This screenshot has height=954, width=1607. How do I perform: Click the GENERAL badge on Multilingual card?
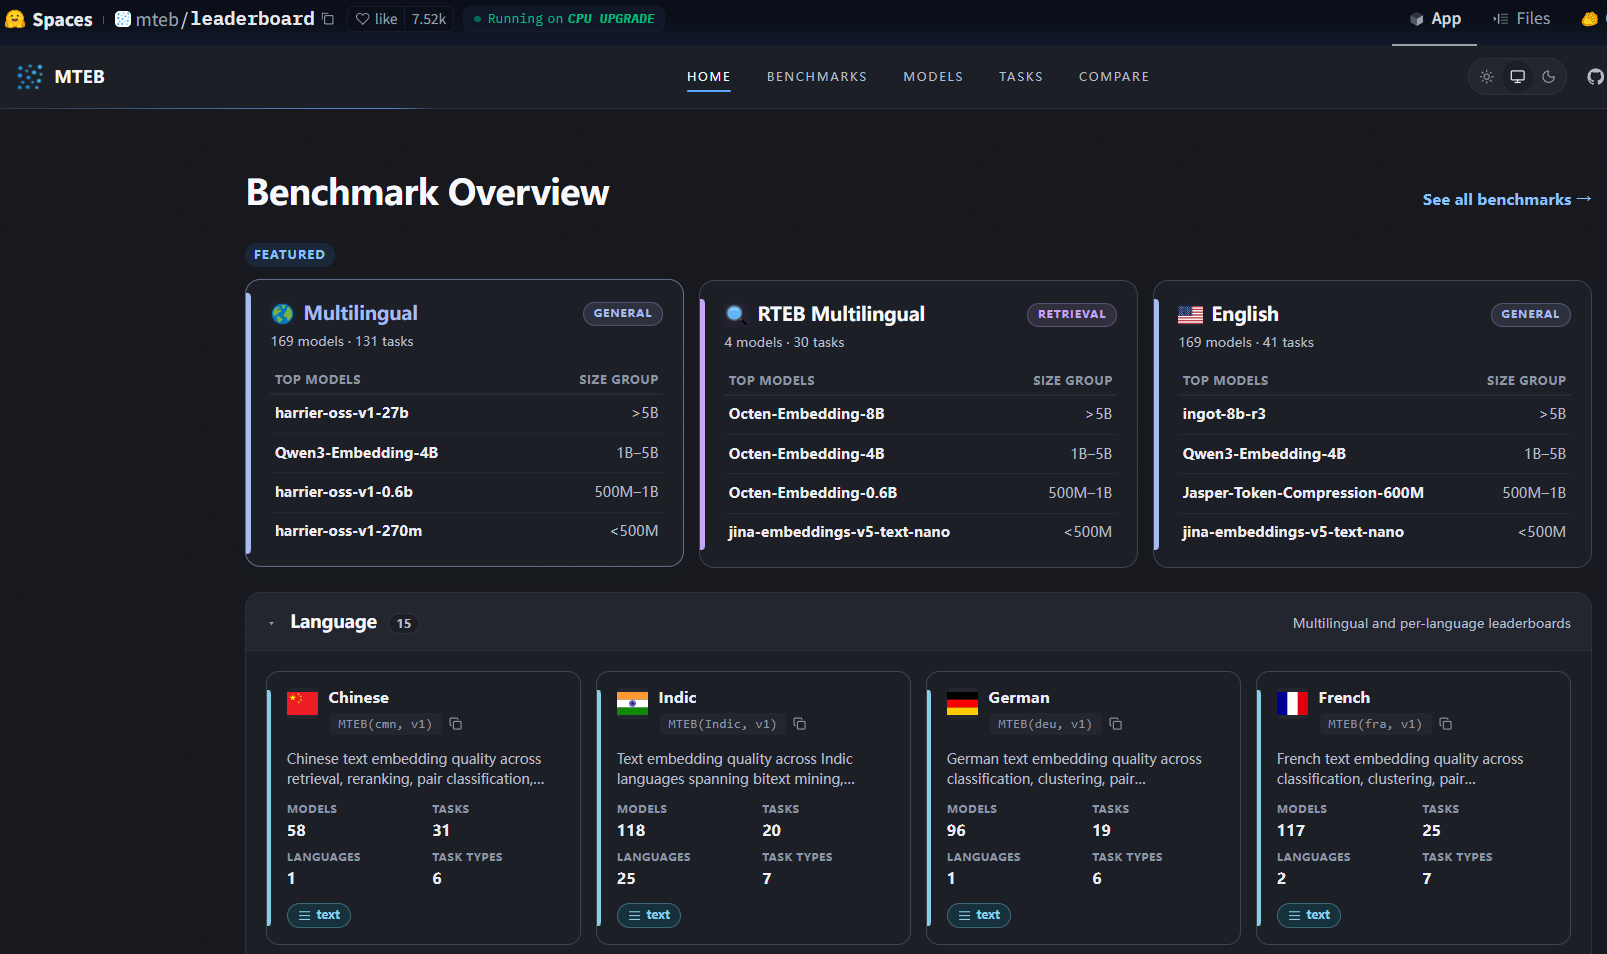pos(622,314)
